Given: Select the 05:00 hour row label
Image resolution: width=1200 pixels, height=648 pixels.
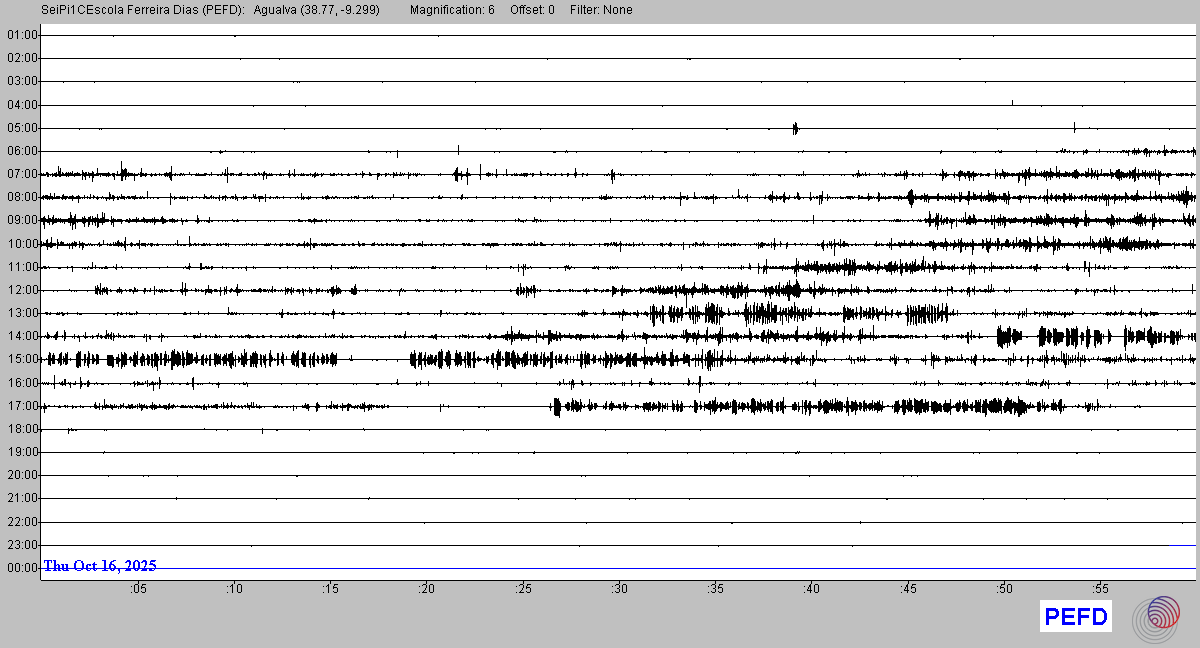Looking at the screenshot, I should (21, 128).
